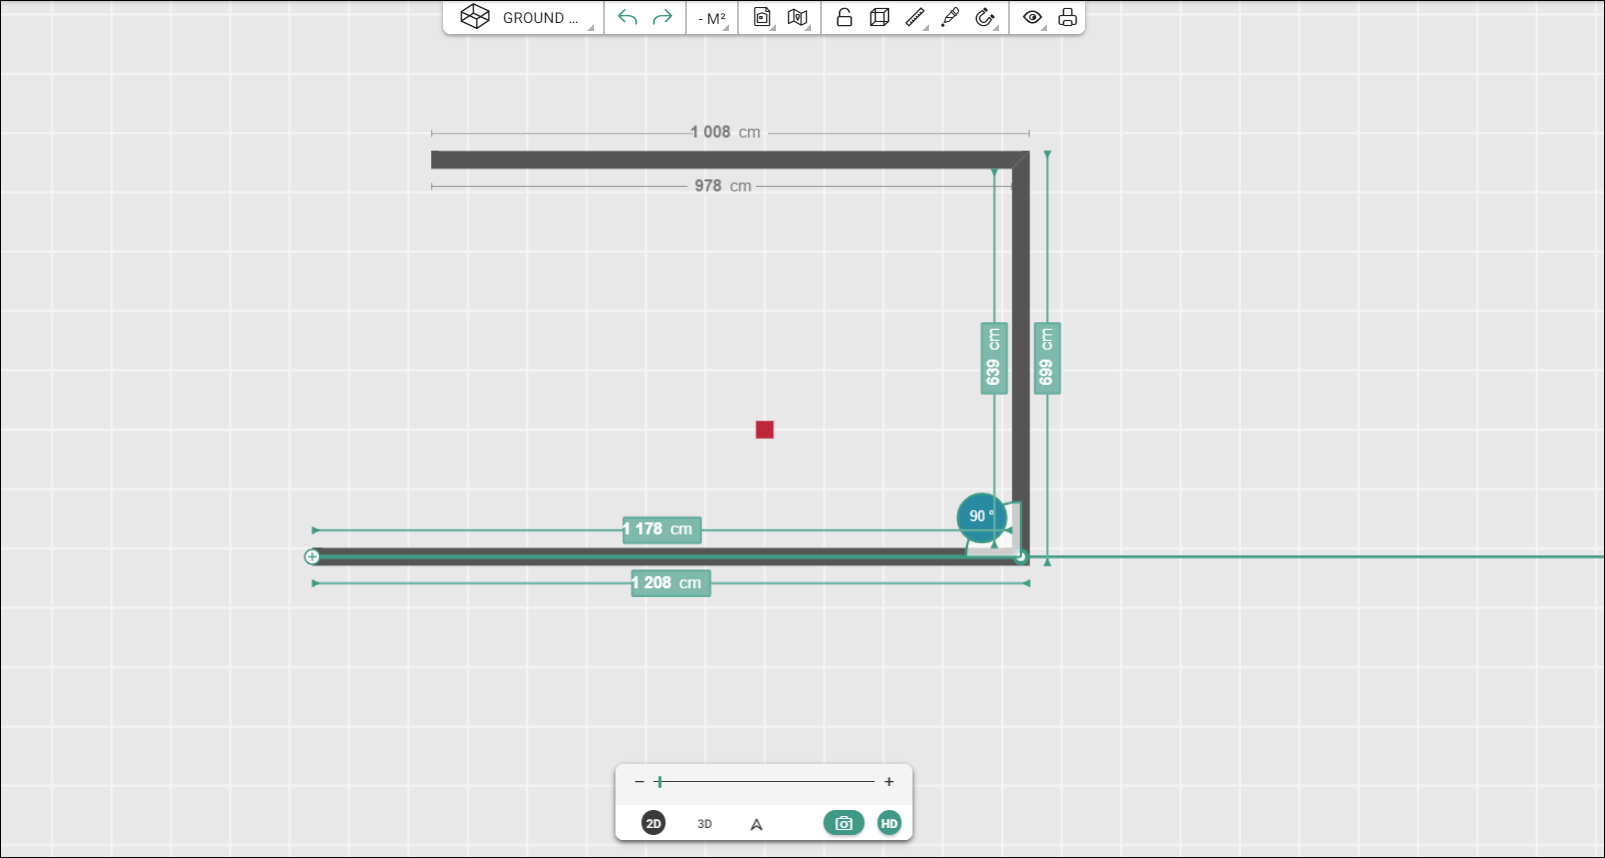1605x858 pixels.
Task: Open the 3D box view icon
Action: (x=880, y=18)
